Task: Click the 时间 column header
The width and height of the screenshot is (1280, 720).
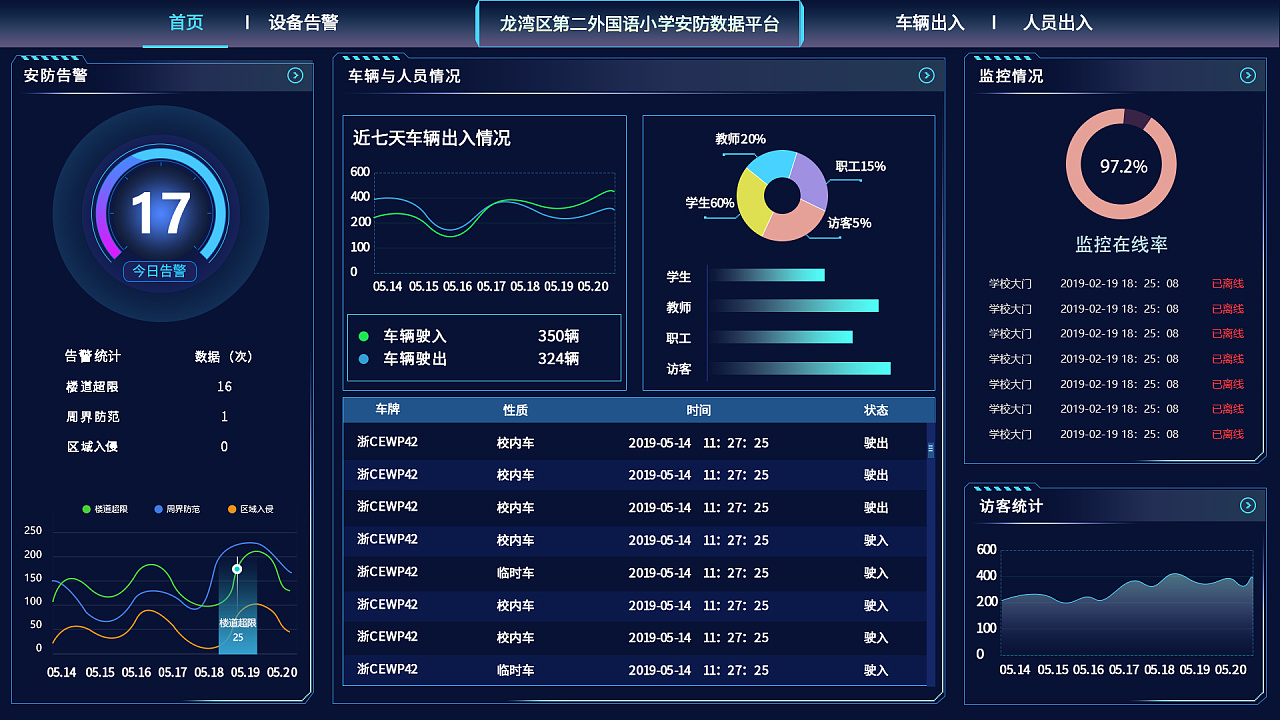Action: pyautogui.click(x=699, y=410)
